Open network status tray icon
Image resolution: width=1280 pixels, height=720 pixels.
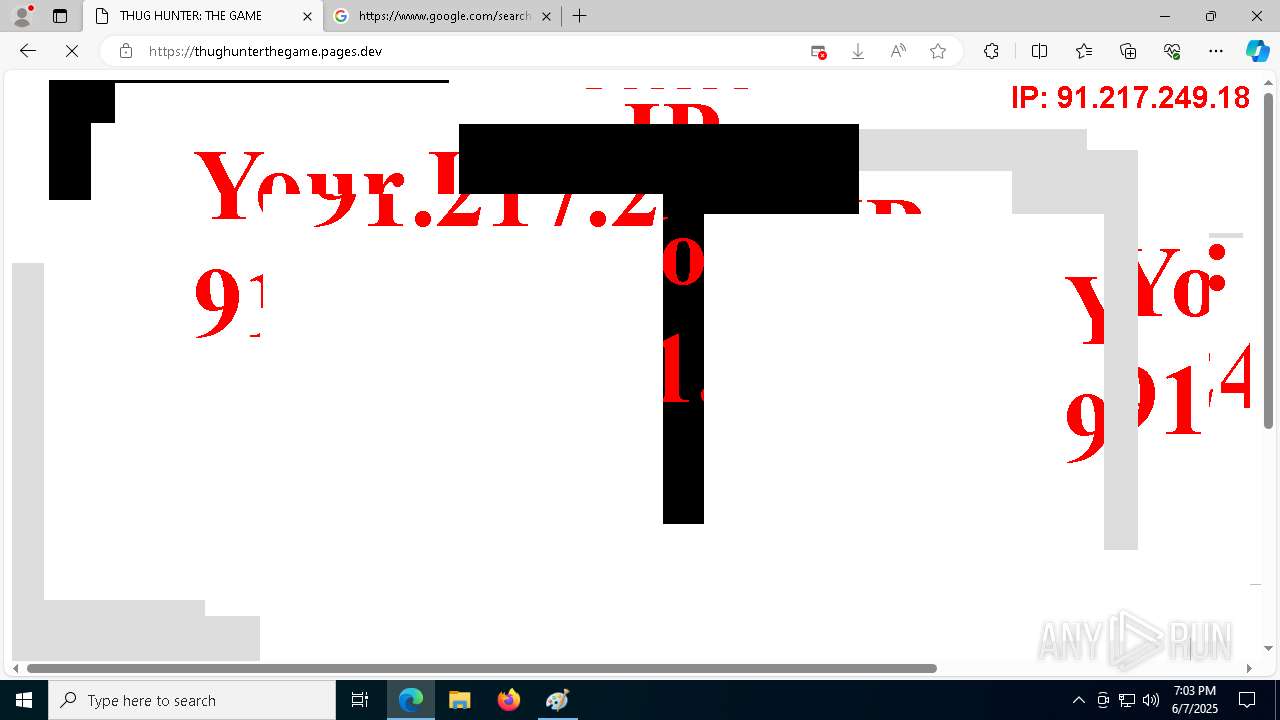pos(1127,700)
